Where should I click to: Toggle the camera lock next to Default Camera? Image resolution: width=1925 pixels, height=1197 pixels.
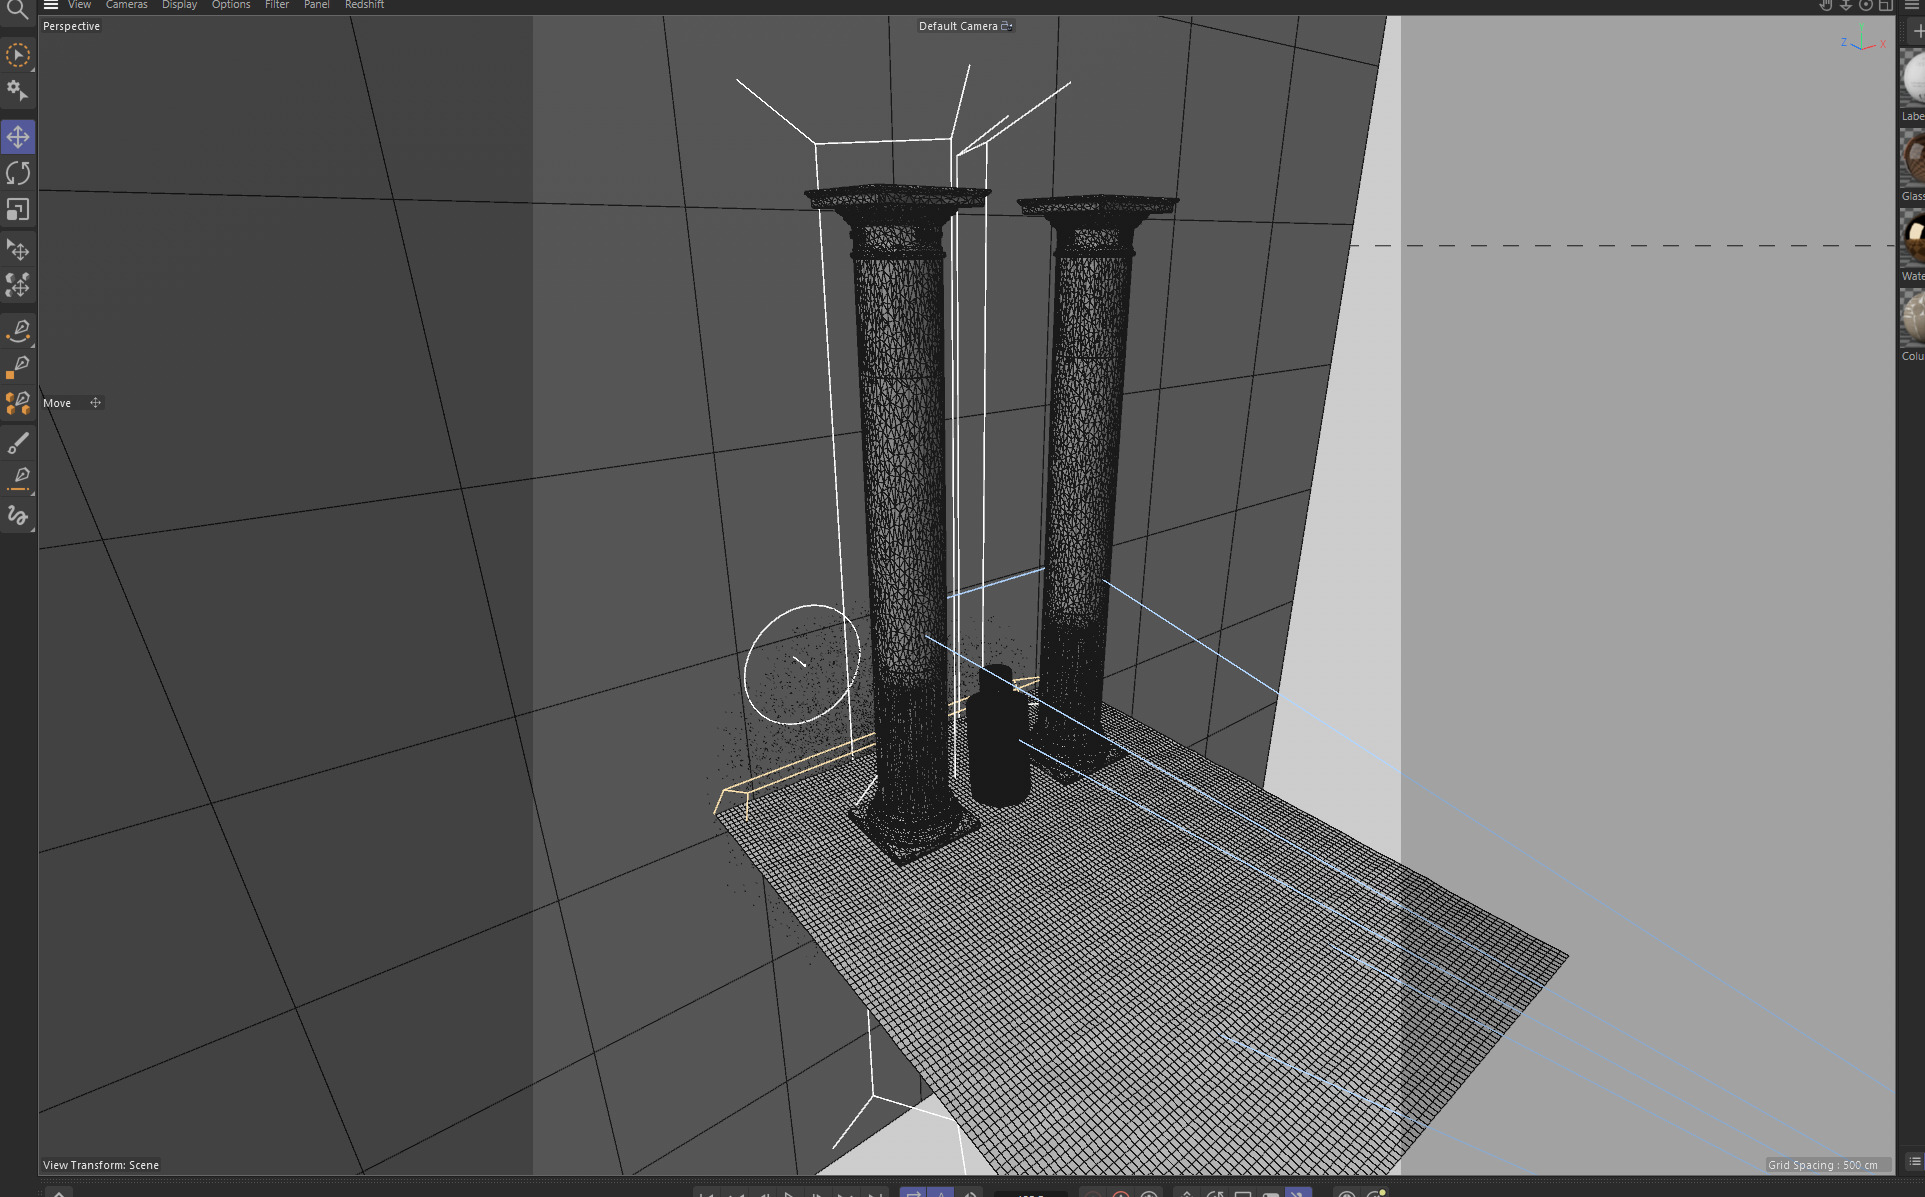tap(1007, 26)
